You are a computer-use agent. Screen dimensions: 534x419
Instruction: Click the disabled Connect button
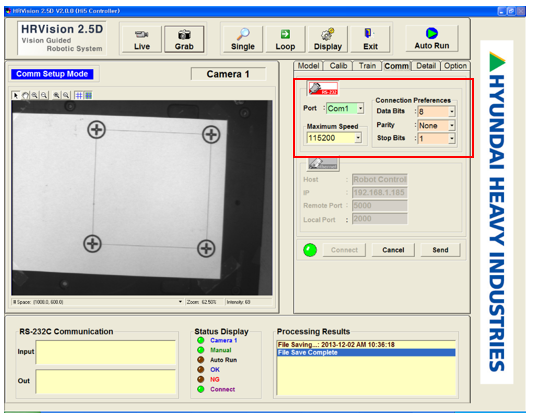344,250
